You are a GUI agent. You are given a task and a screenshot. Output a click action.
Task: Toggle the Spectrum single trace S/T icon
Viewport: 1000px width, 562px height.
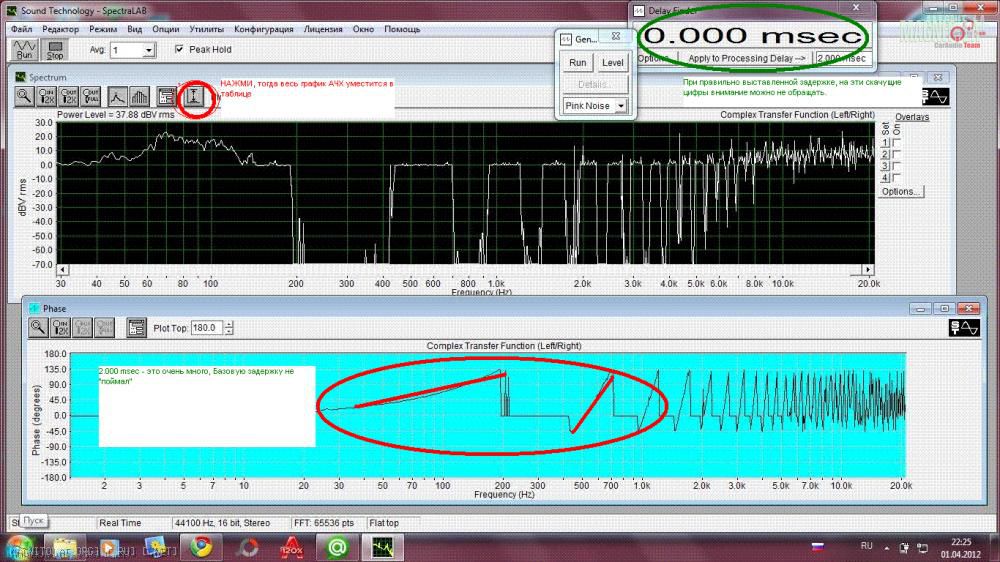tap(936, 96)
